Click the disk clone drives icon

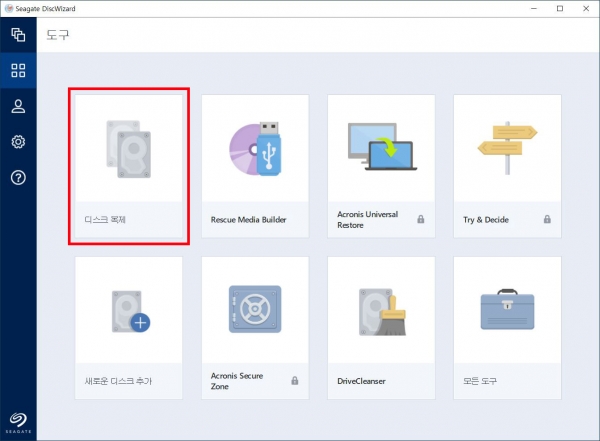[x=128, y=149]
